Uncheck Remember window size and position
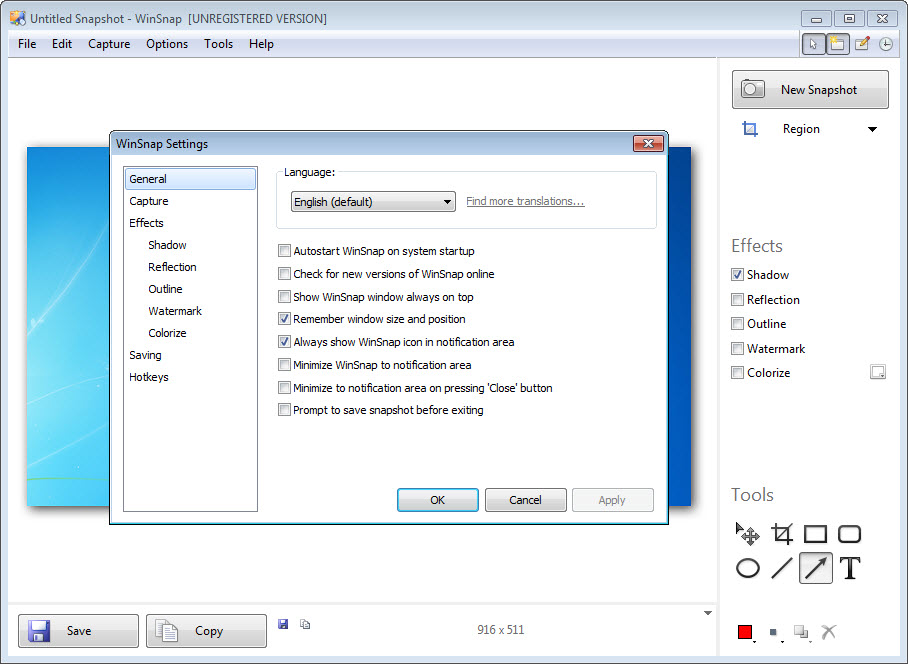The image size is (908, 664). tap(284, 319)
